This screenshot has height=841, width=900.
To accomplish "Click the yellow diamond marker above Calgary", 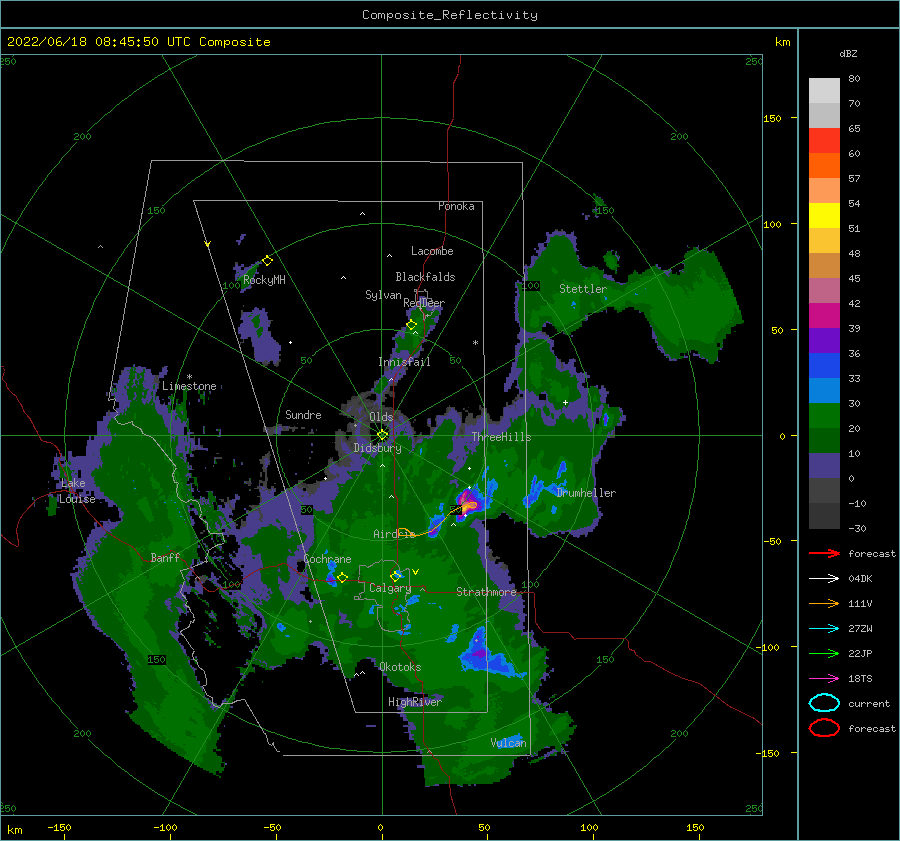I will click(395, 576).
